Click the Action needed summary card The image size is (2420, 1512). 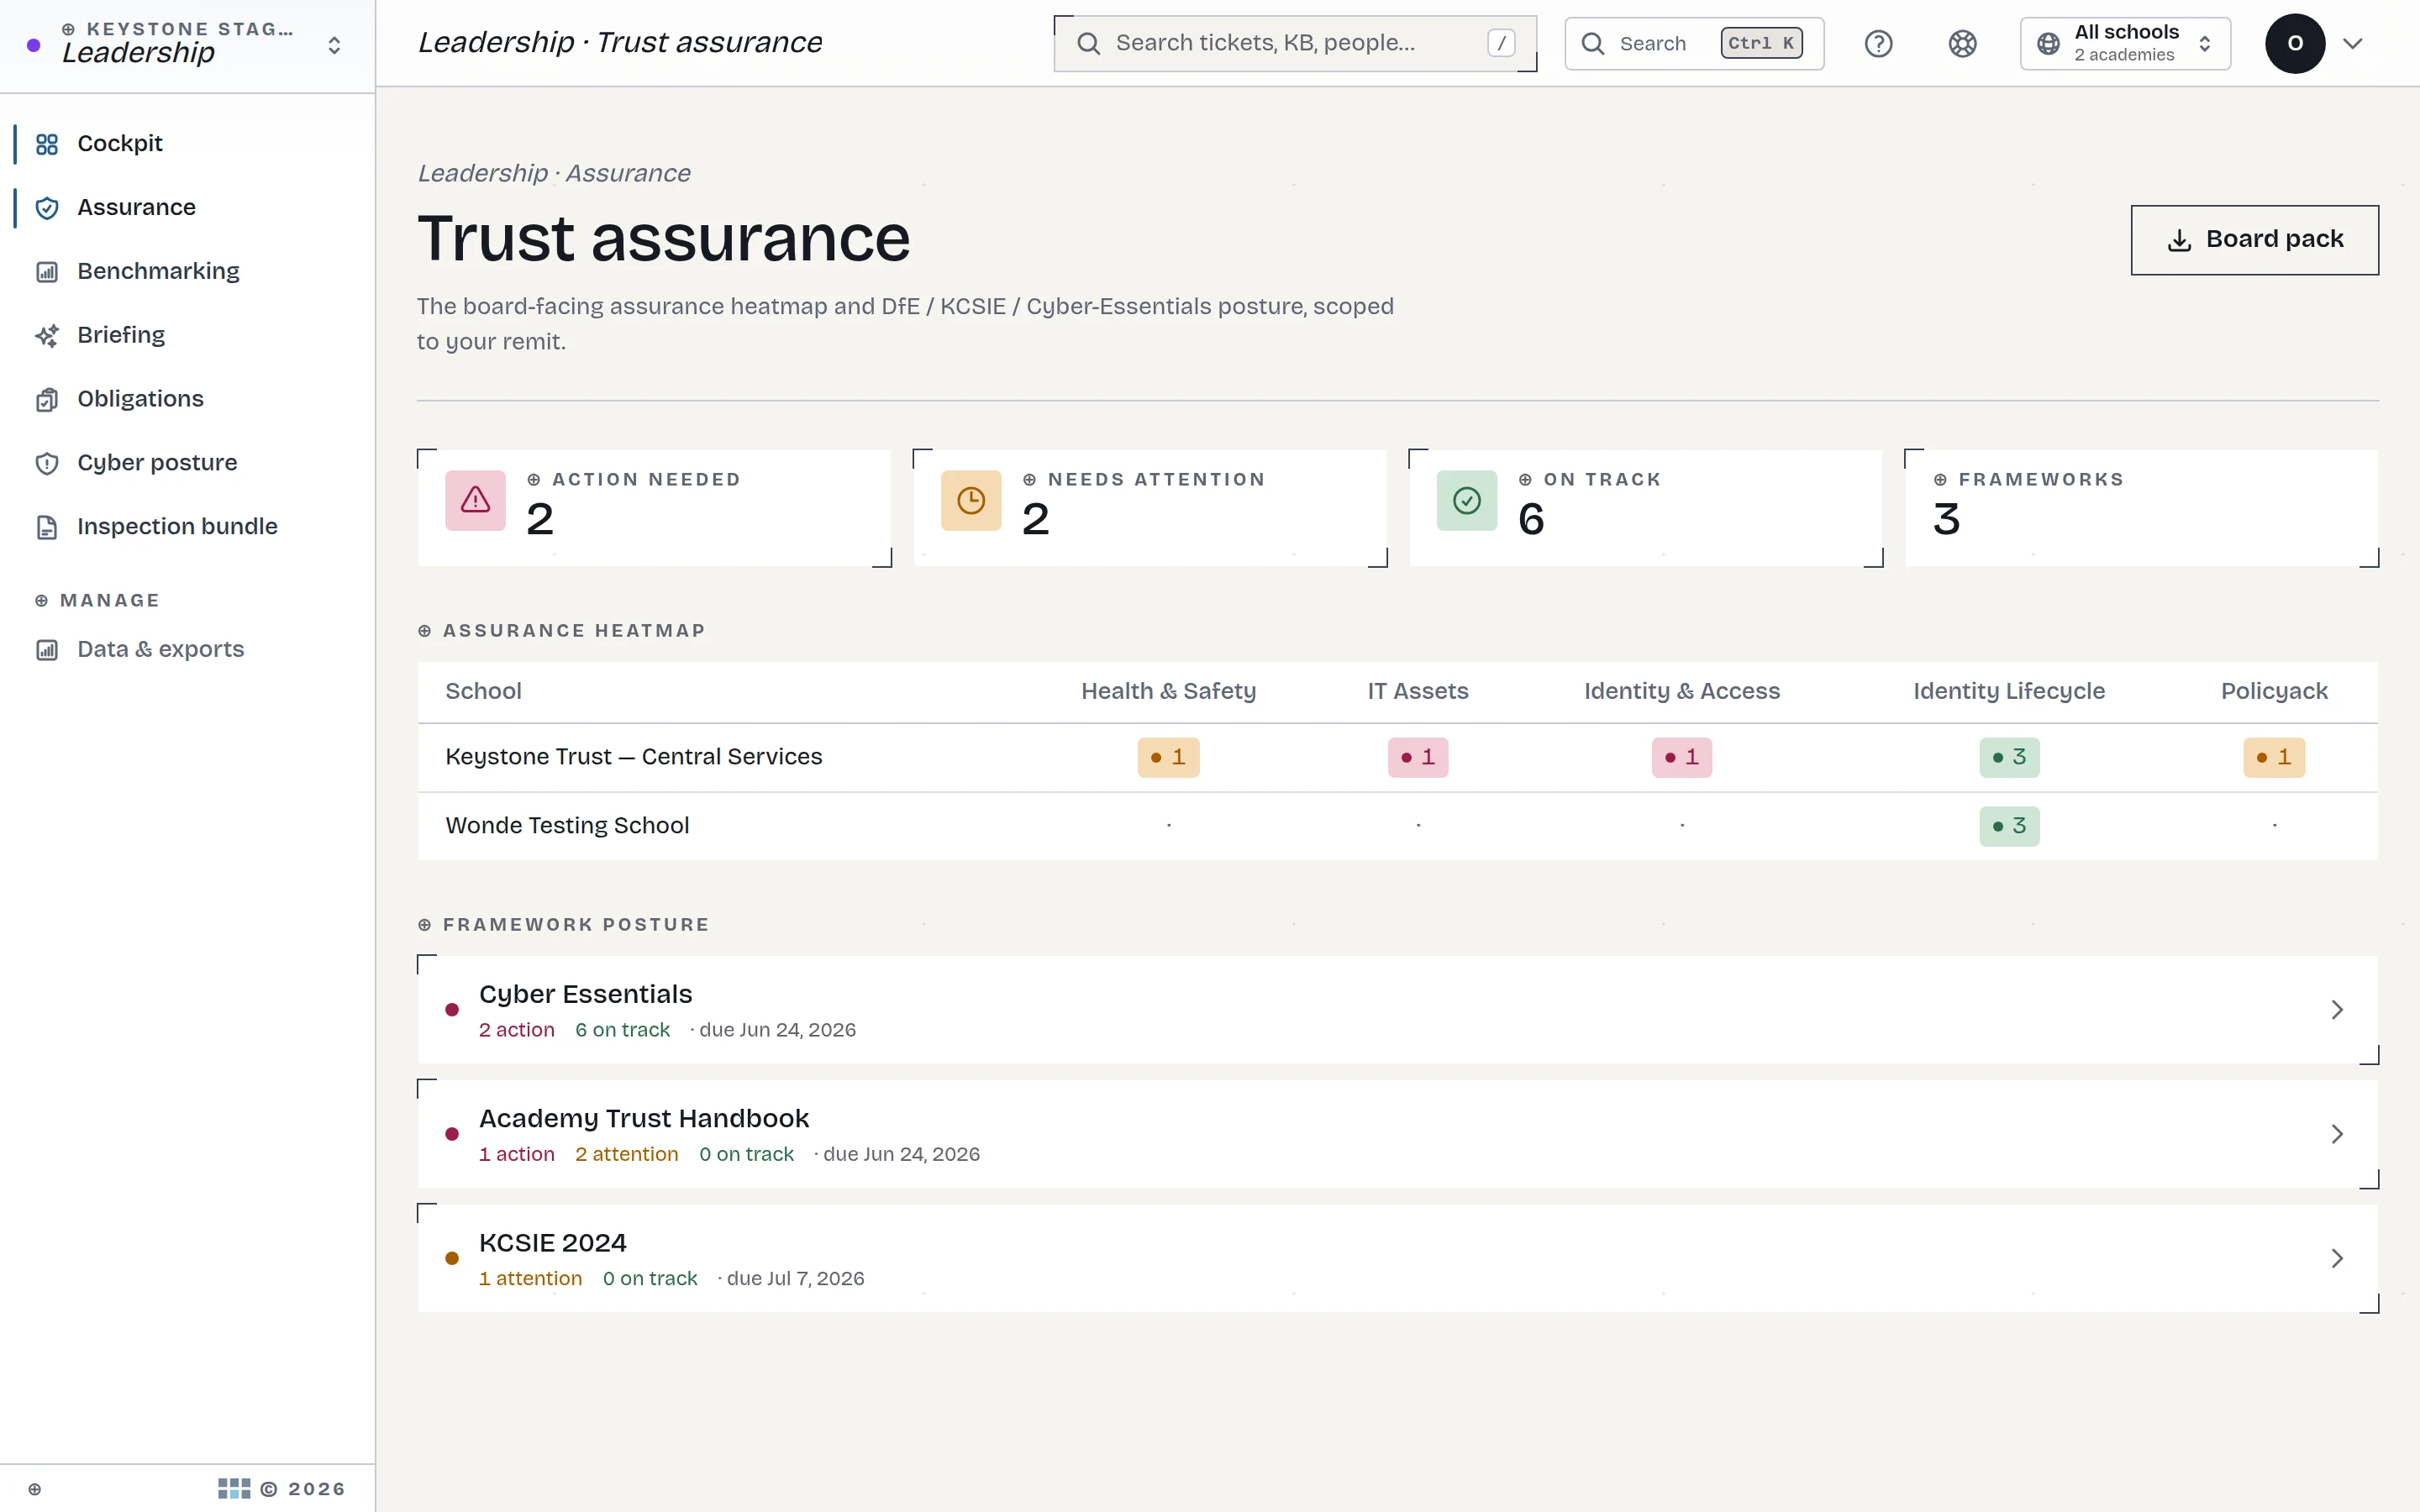655,508
